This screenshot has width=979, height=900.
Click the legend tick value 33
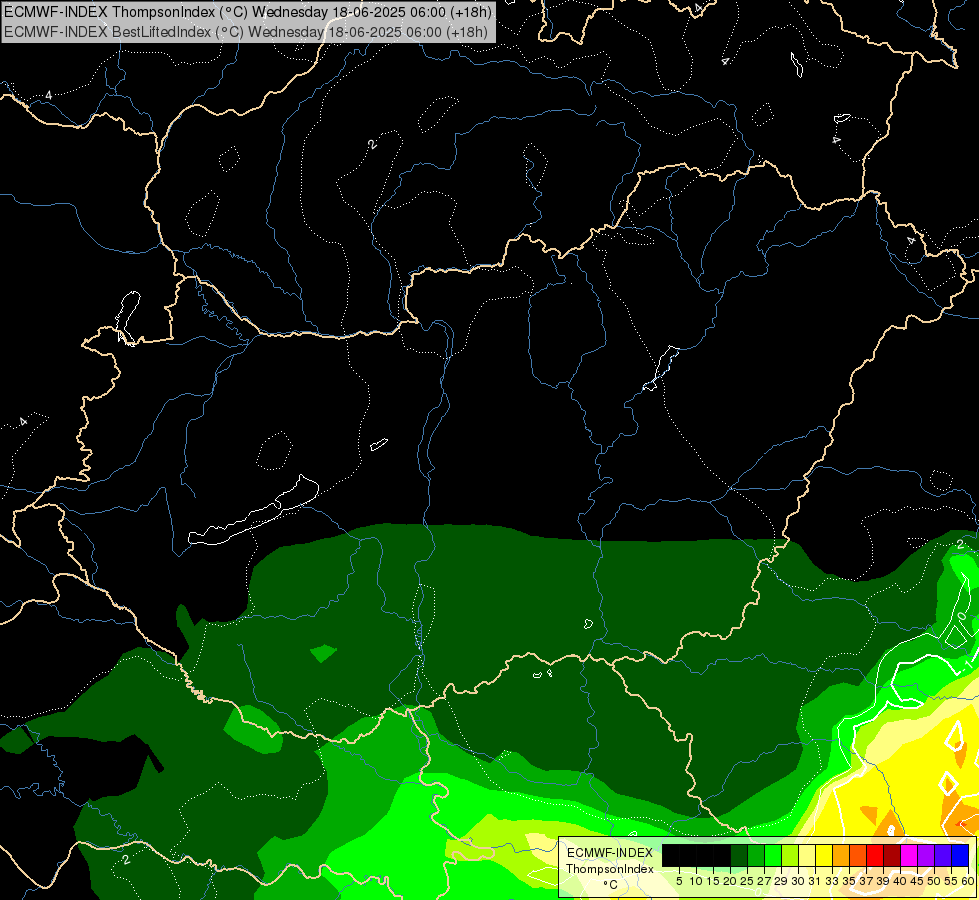pyautogui.click(x=832, y=881)
